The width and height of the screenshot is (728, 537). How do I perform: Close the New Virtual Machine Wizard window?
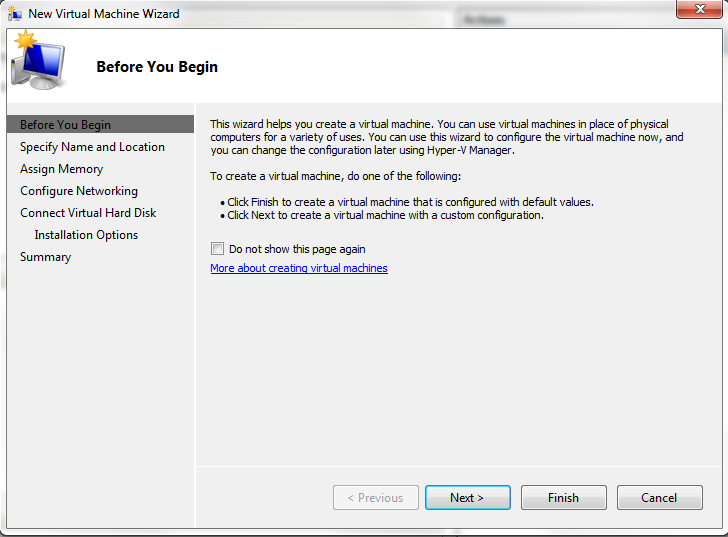click(x=699, y=9)
